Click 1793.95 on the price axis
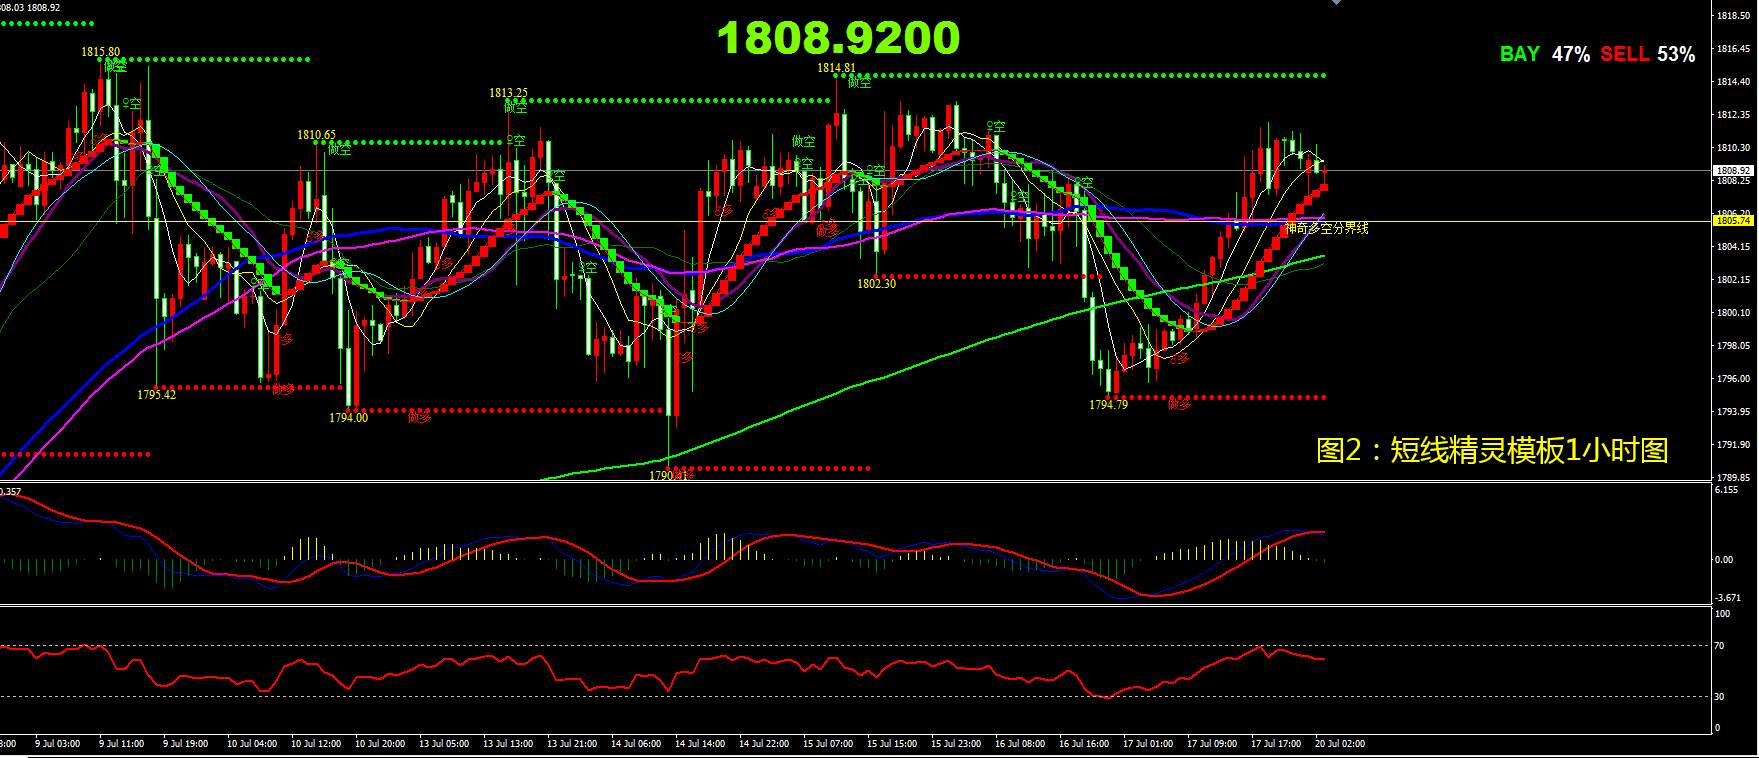Image resolution: width=1759 pixels, height=758 pixels. pyautogui.click(x=1732, y=412)
